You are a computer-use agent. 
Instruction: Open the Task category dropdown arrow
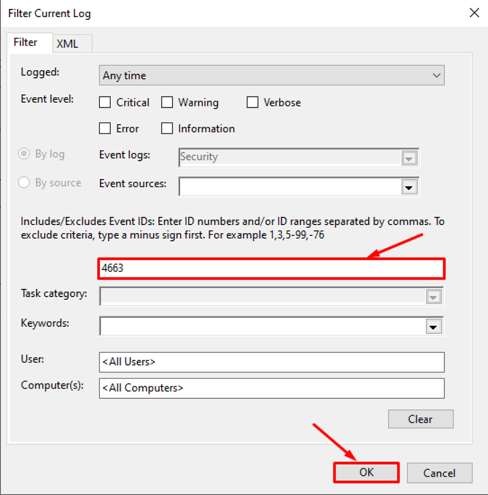click(x=434, y=296)
